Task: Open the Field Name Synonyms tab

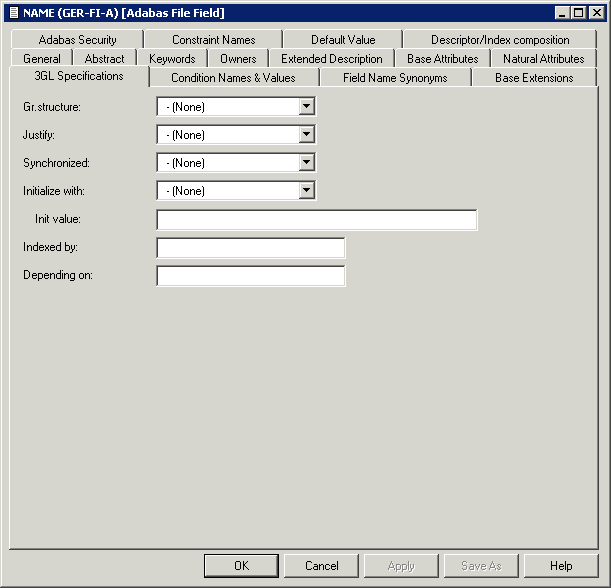Action: point(394,78)
